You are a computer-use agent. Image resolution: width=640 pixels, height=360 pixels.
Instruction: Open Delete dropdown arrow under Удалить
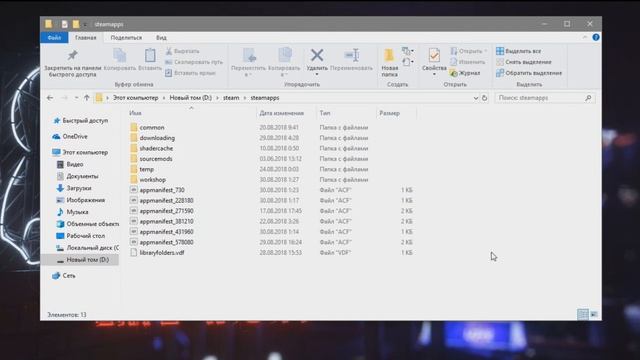317,75
